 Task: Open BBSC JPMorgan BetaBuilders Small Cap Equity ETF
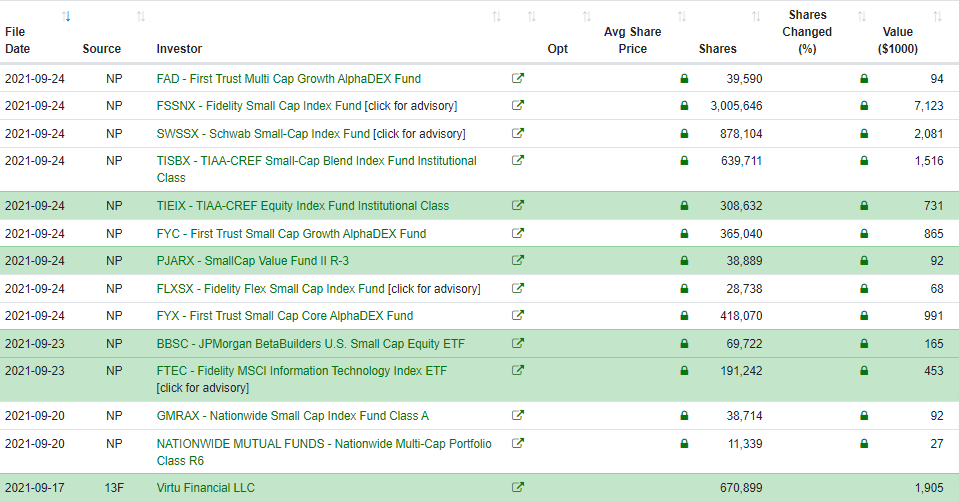click(x=311, y=343)
